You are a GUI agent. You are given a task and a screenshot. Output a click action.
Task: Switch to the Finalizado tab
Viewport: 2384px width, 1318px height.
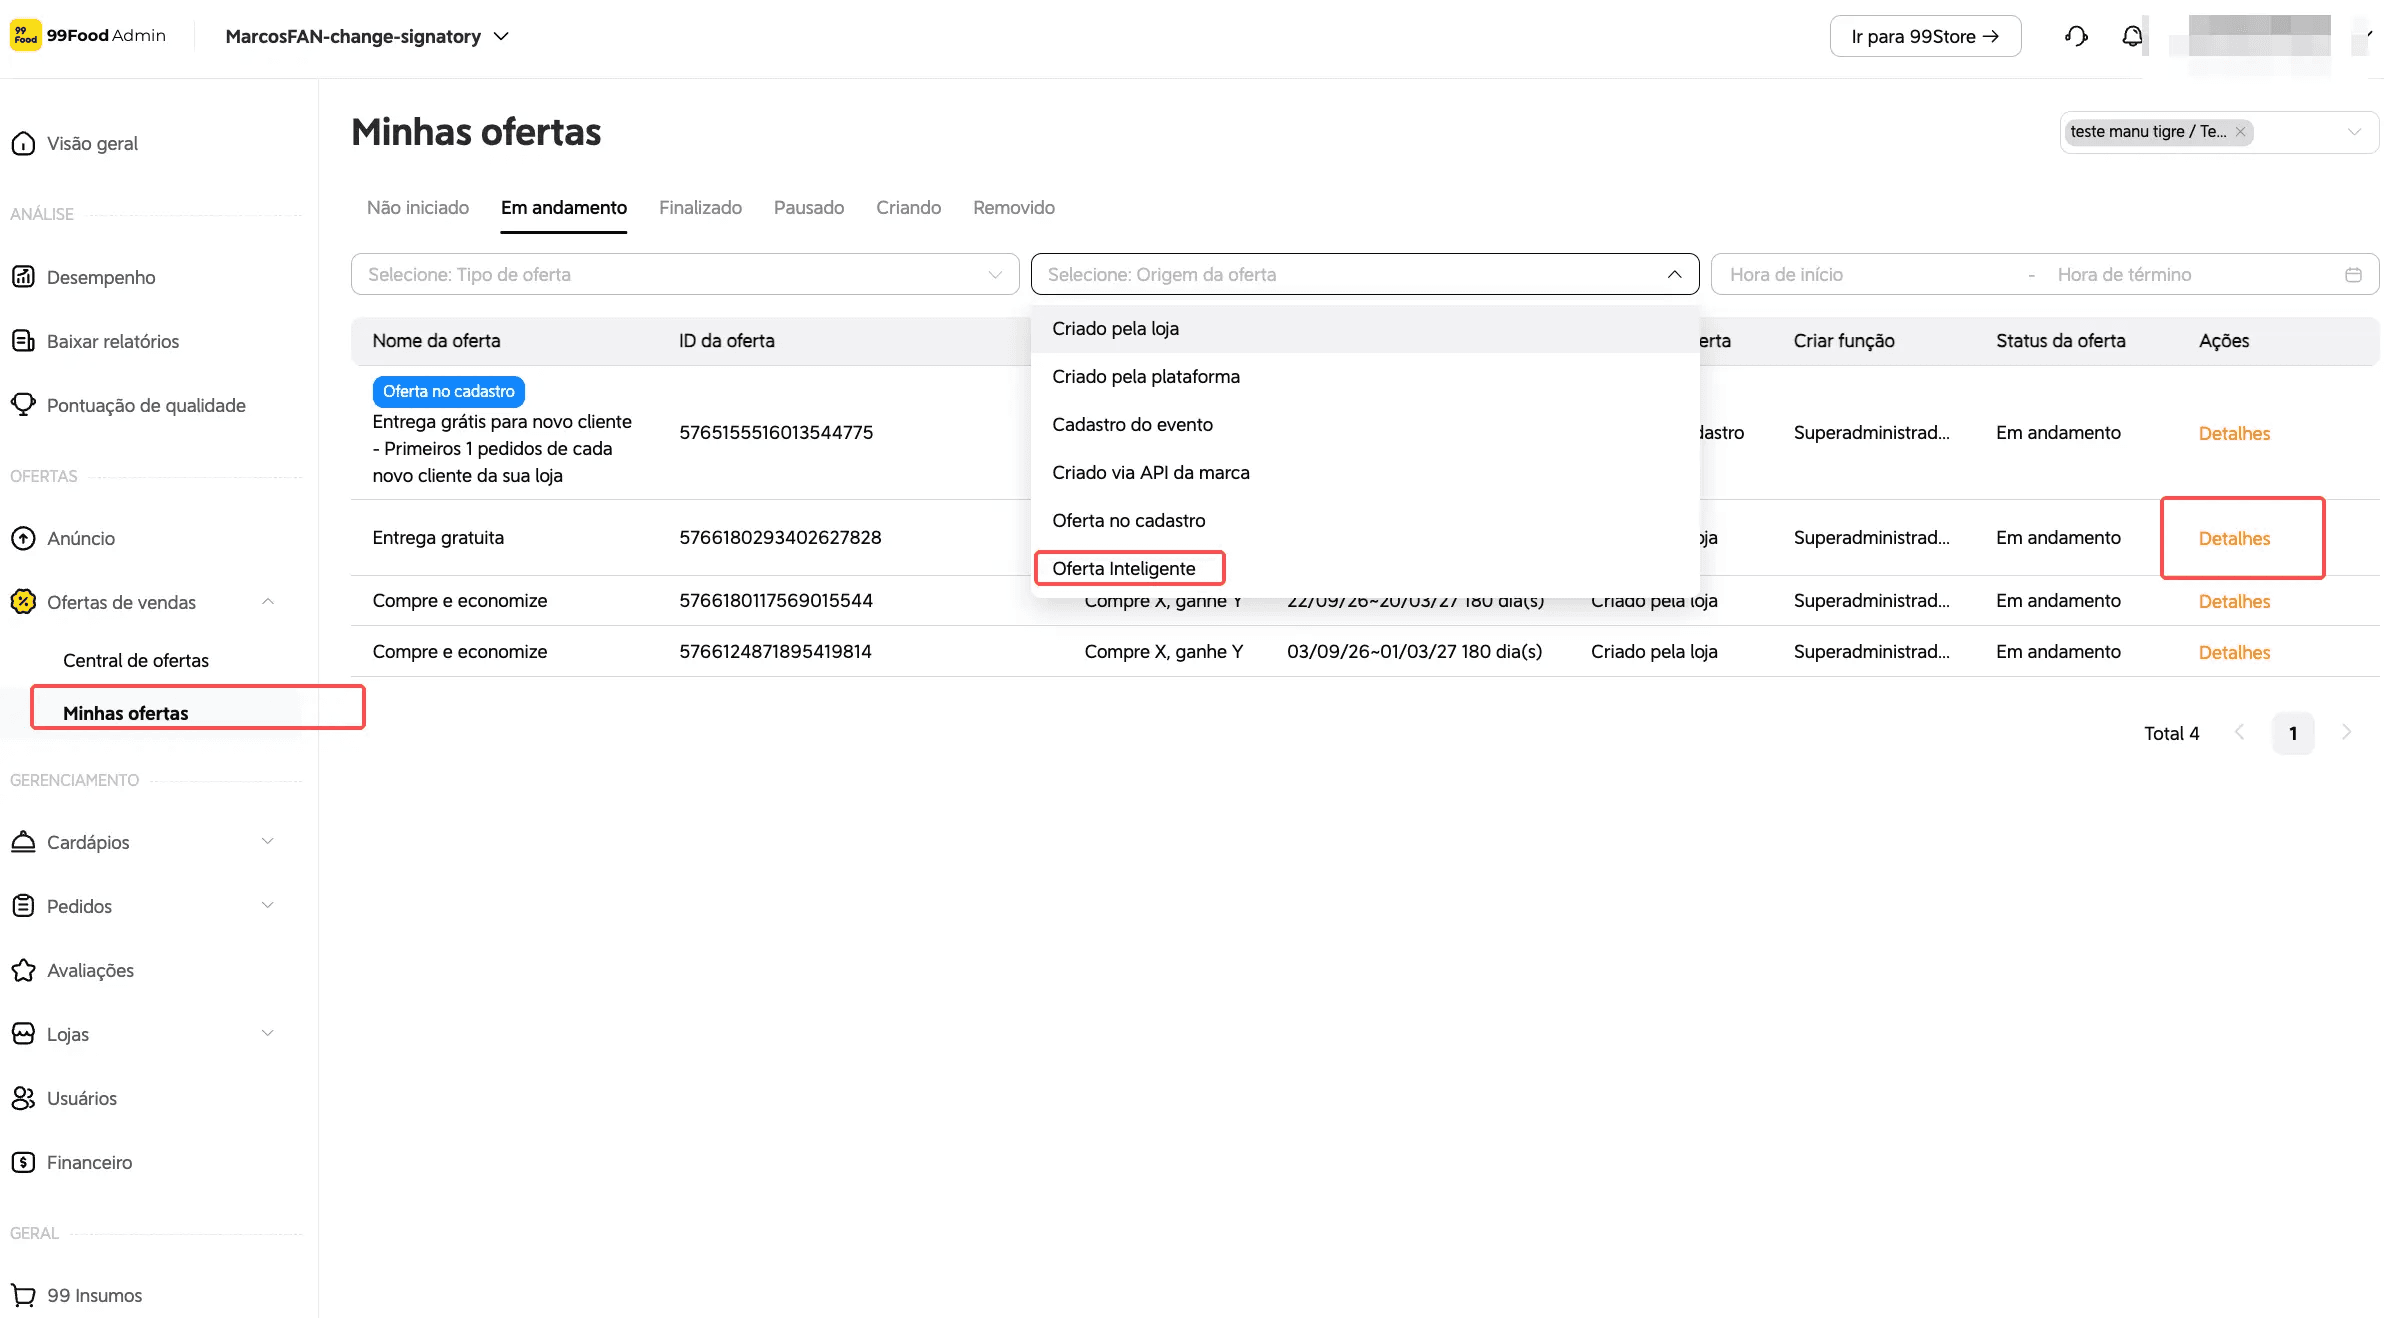700,207
